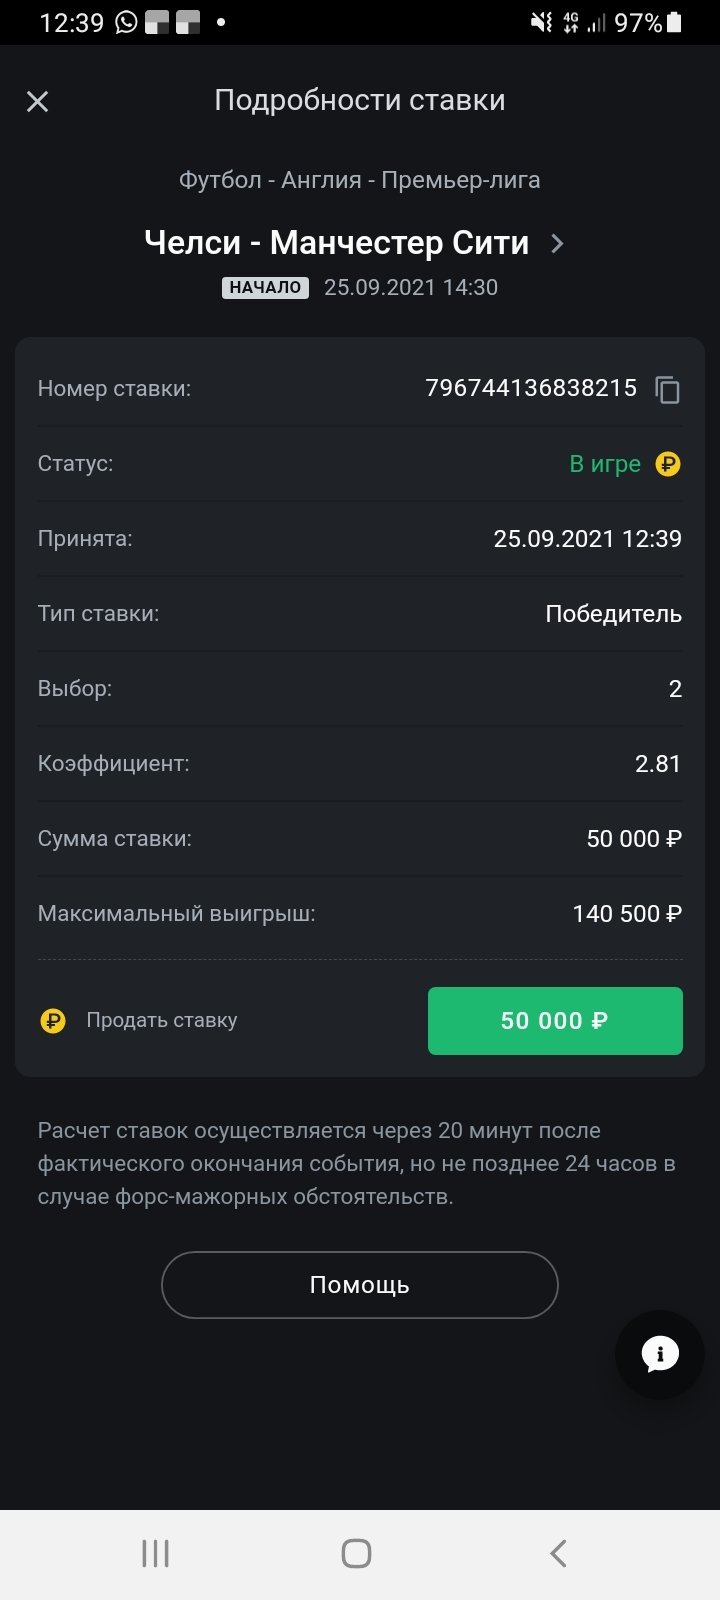720x1600 pixels.
Task: Tap the В игре status text
Action: (605, 464)
